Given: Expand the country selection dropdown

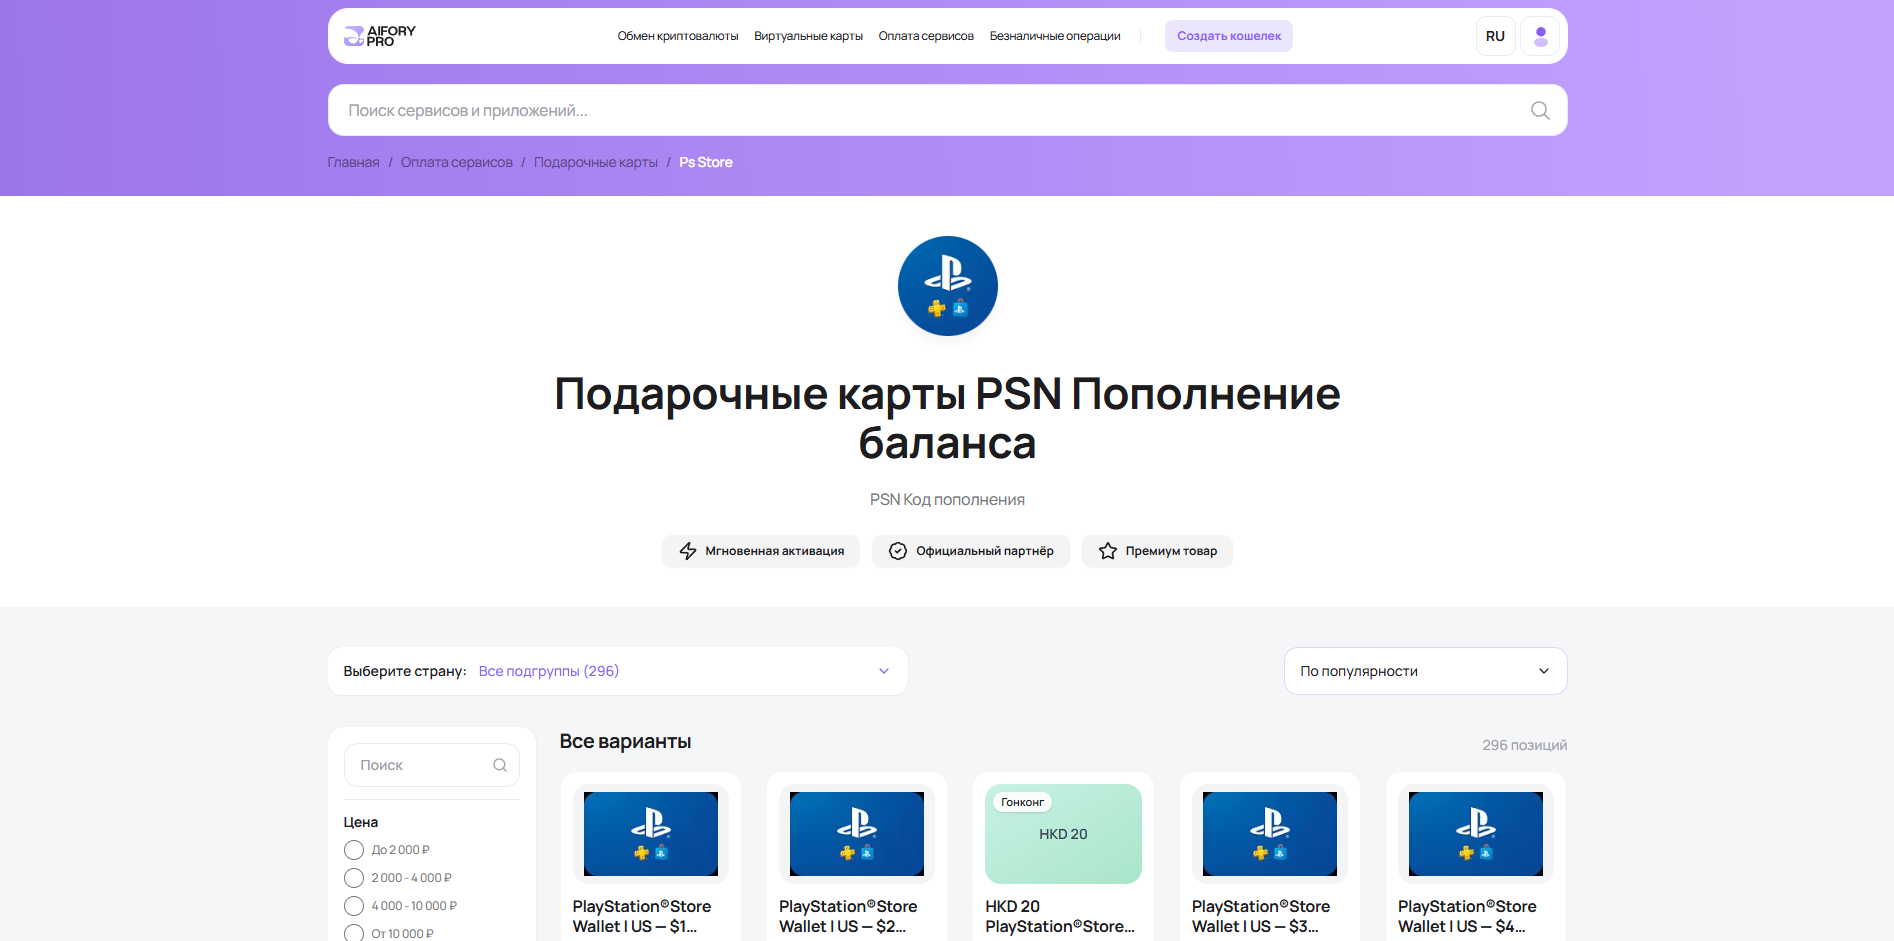Looking at the screenshot, I should 618,671.
